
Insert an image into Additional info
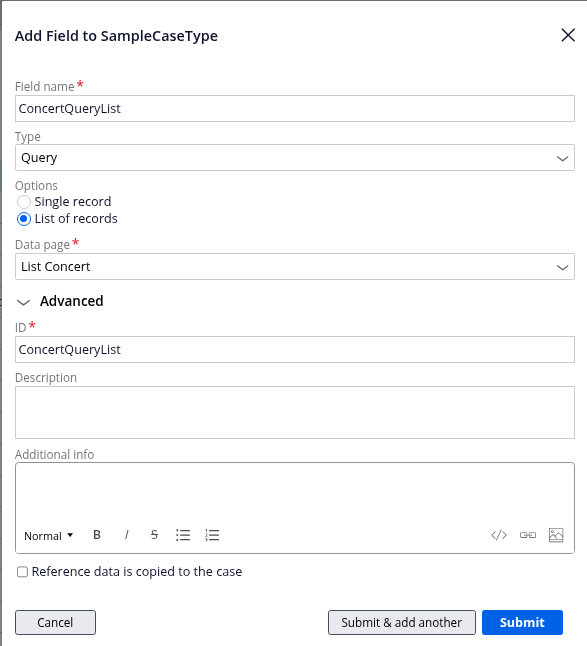click(x=556, y=535)
